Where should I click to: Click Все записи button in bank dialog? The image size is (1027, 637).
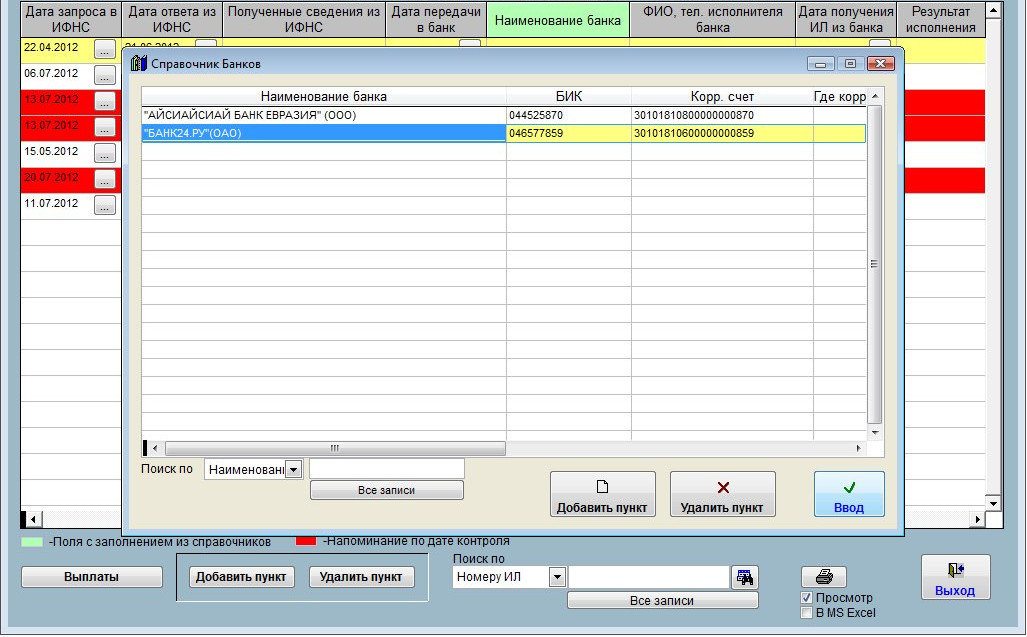point(386,491)
